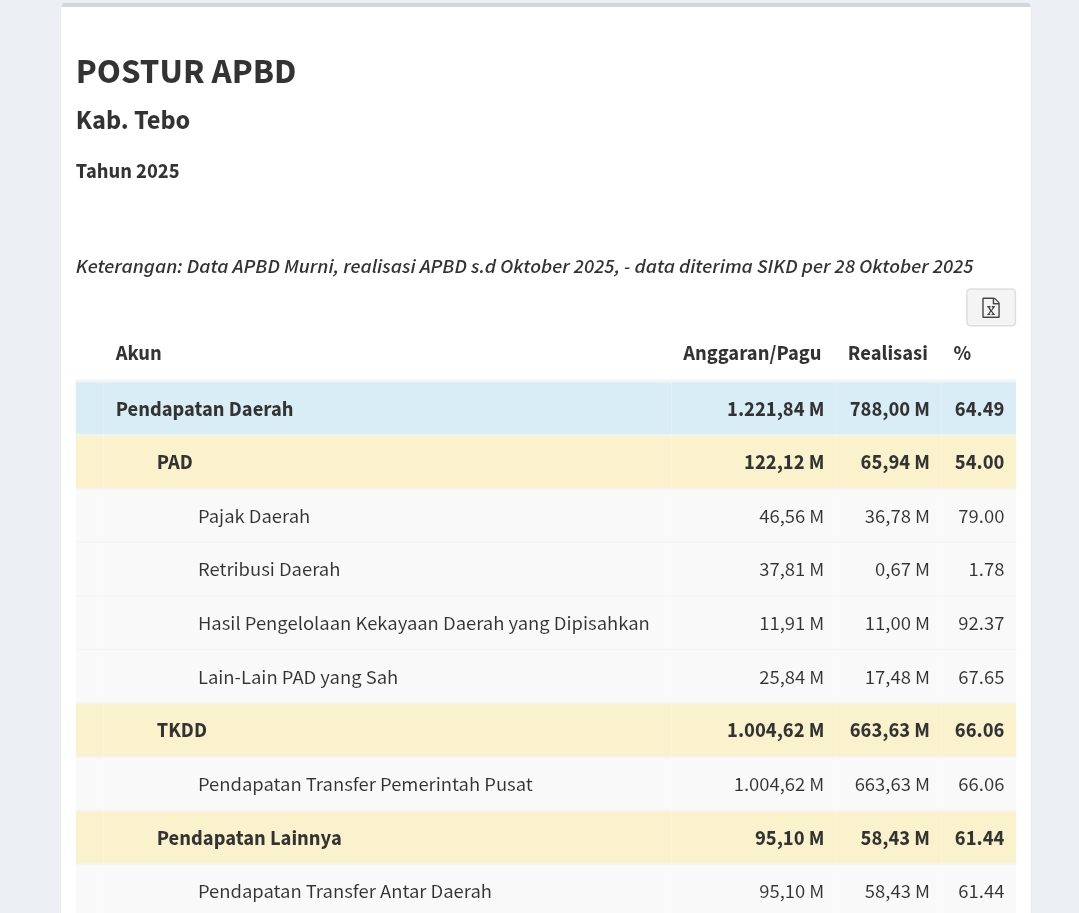Image resolution: width=1079 pixels, height=913 pixels.
Task: Sort by the percentage column header
Action: (961, 352)
